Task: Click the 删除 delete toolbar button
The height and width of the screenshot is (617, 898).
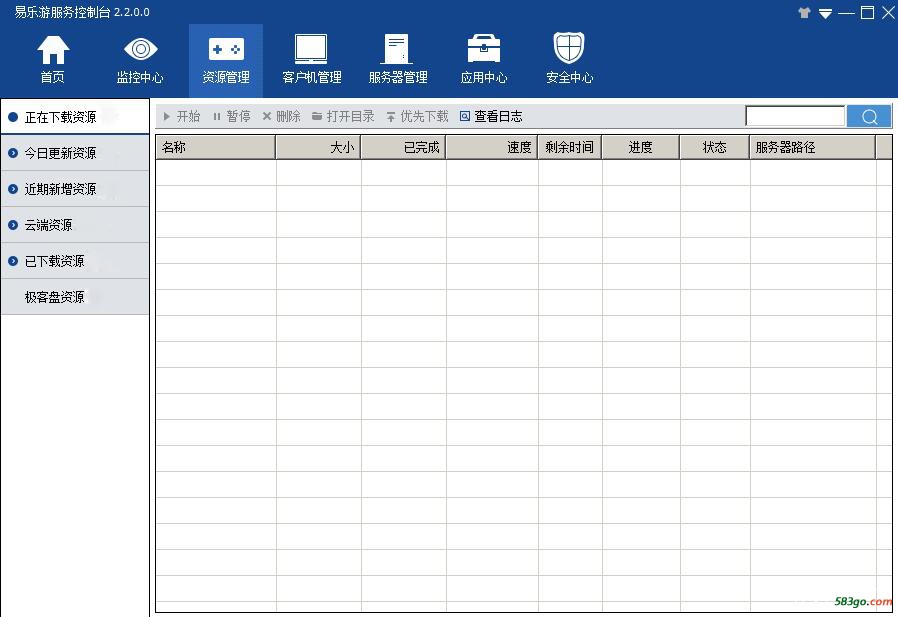Action: pyautogui.click(x=281, y=116)
